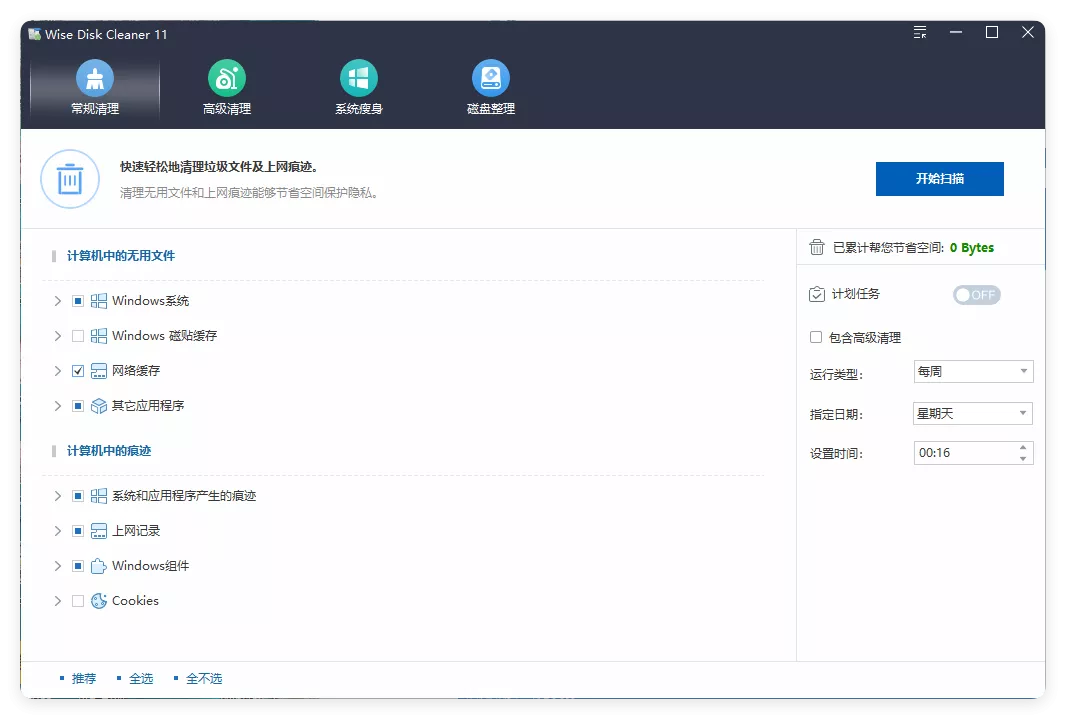Expand the Windows系统 tree item
1066x719 pixels.
click(x=57, y=300)
